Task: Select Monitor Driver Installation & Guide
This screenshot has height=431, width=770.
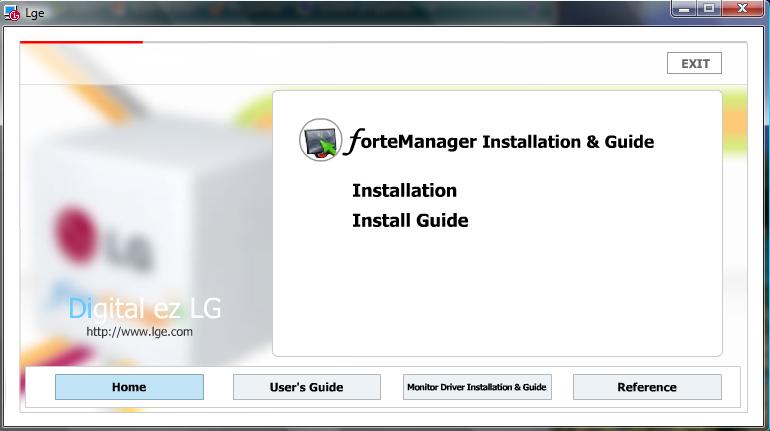Action: 477,387
